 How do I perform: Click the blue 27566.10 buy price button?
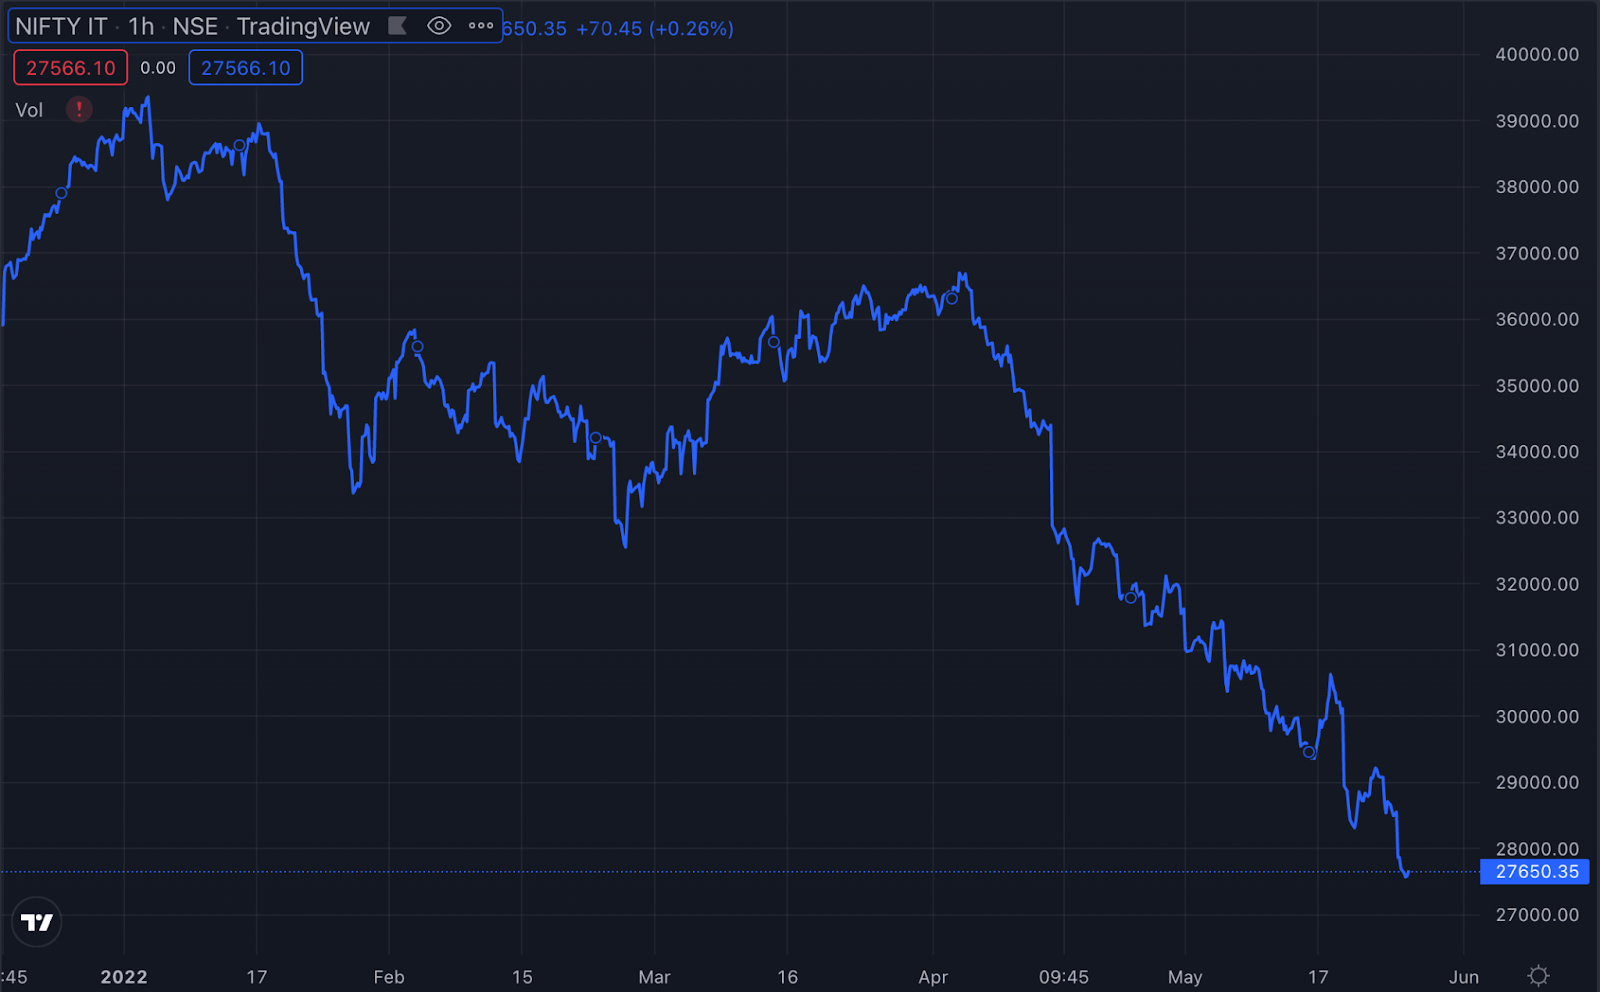pos(246,68)
